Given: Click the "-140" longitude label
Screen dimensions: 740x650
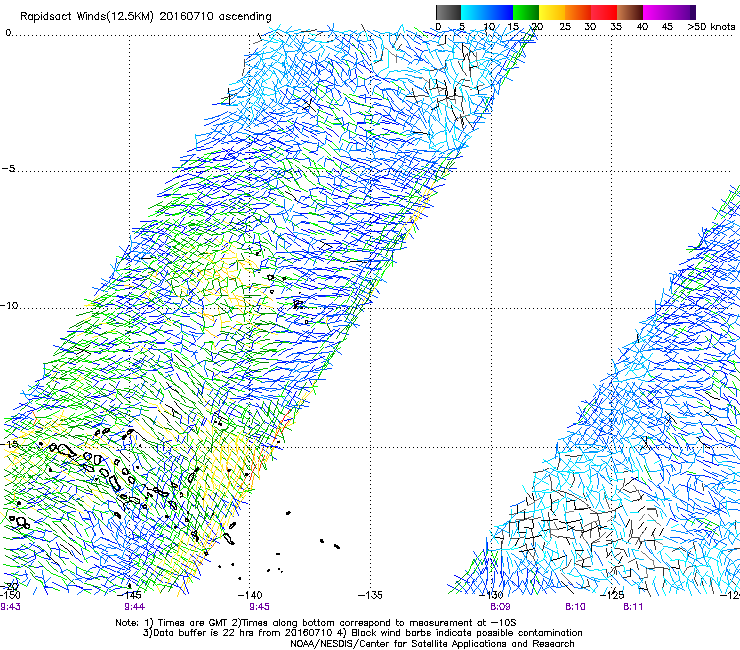Looking at the screenshot, I should tap(250, 595).
